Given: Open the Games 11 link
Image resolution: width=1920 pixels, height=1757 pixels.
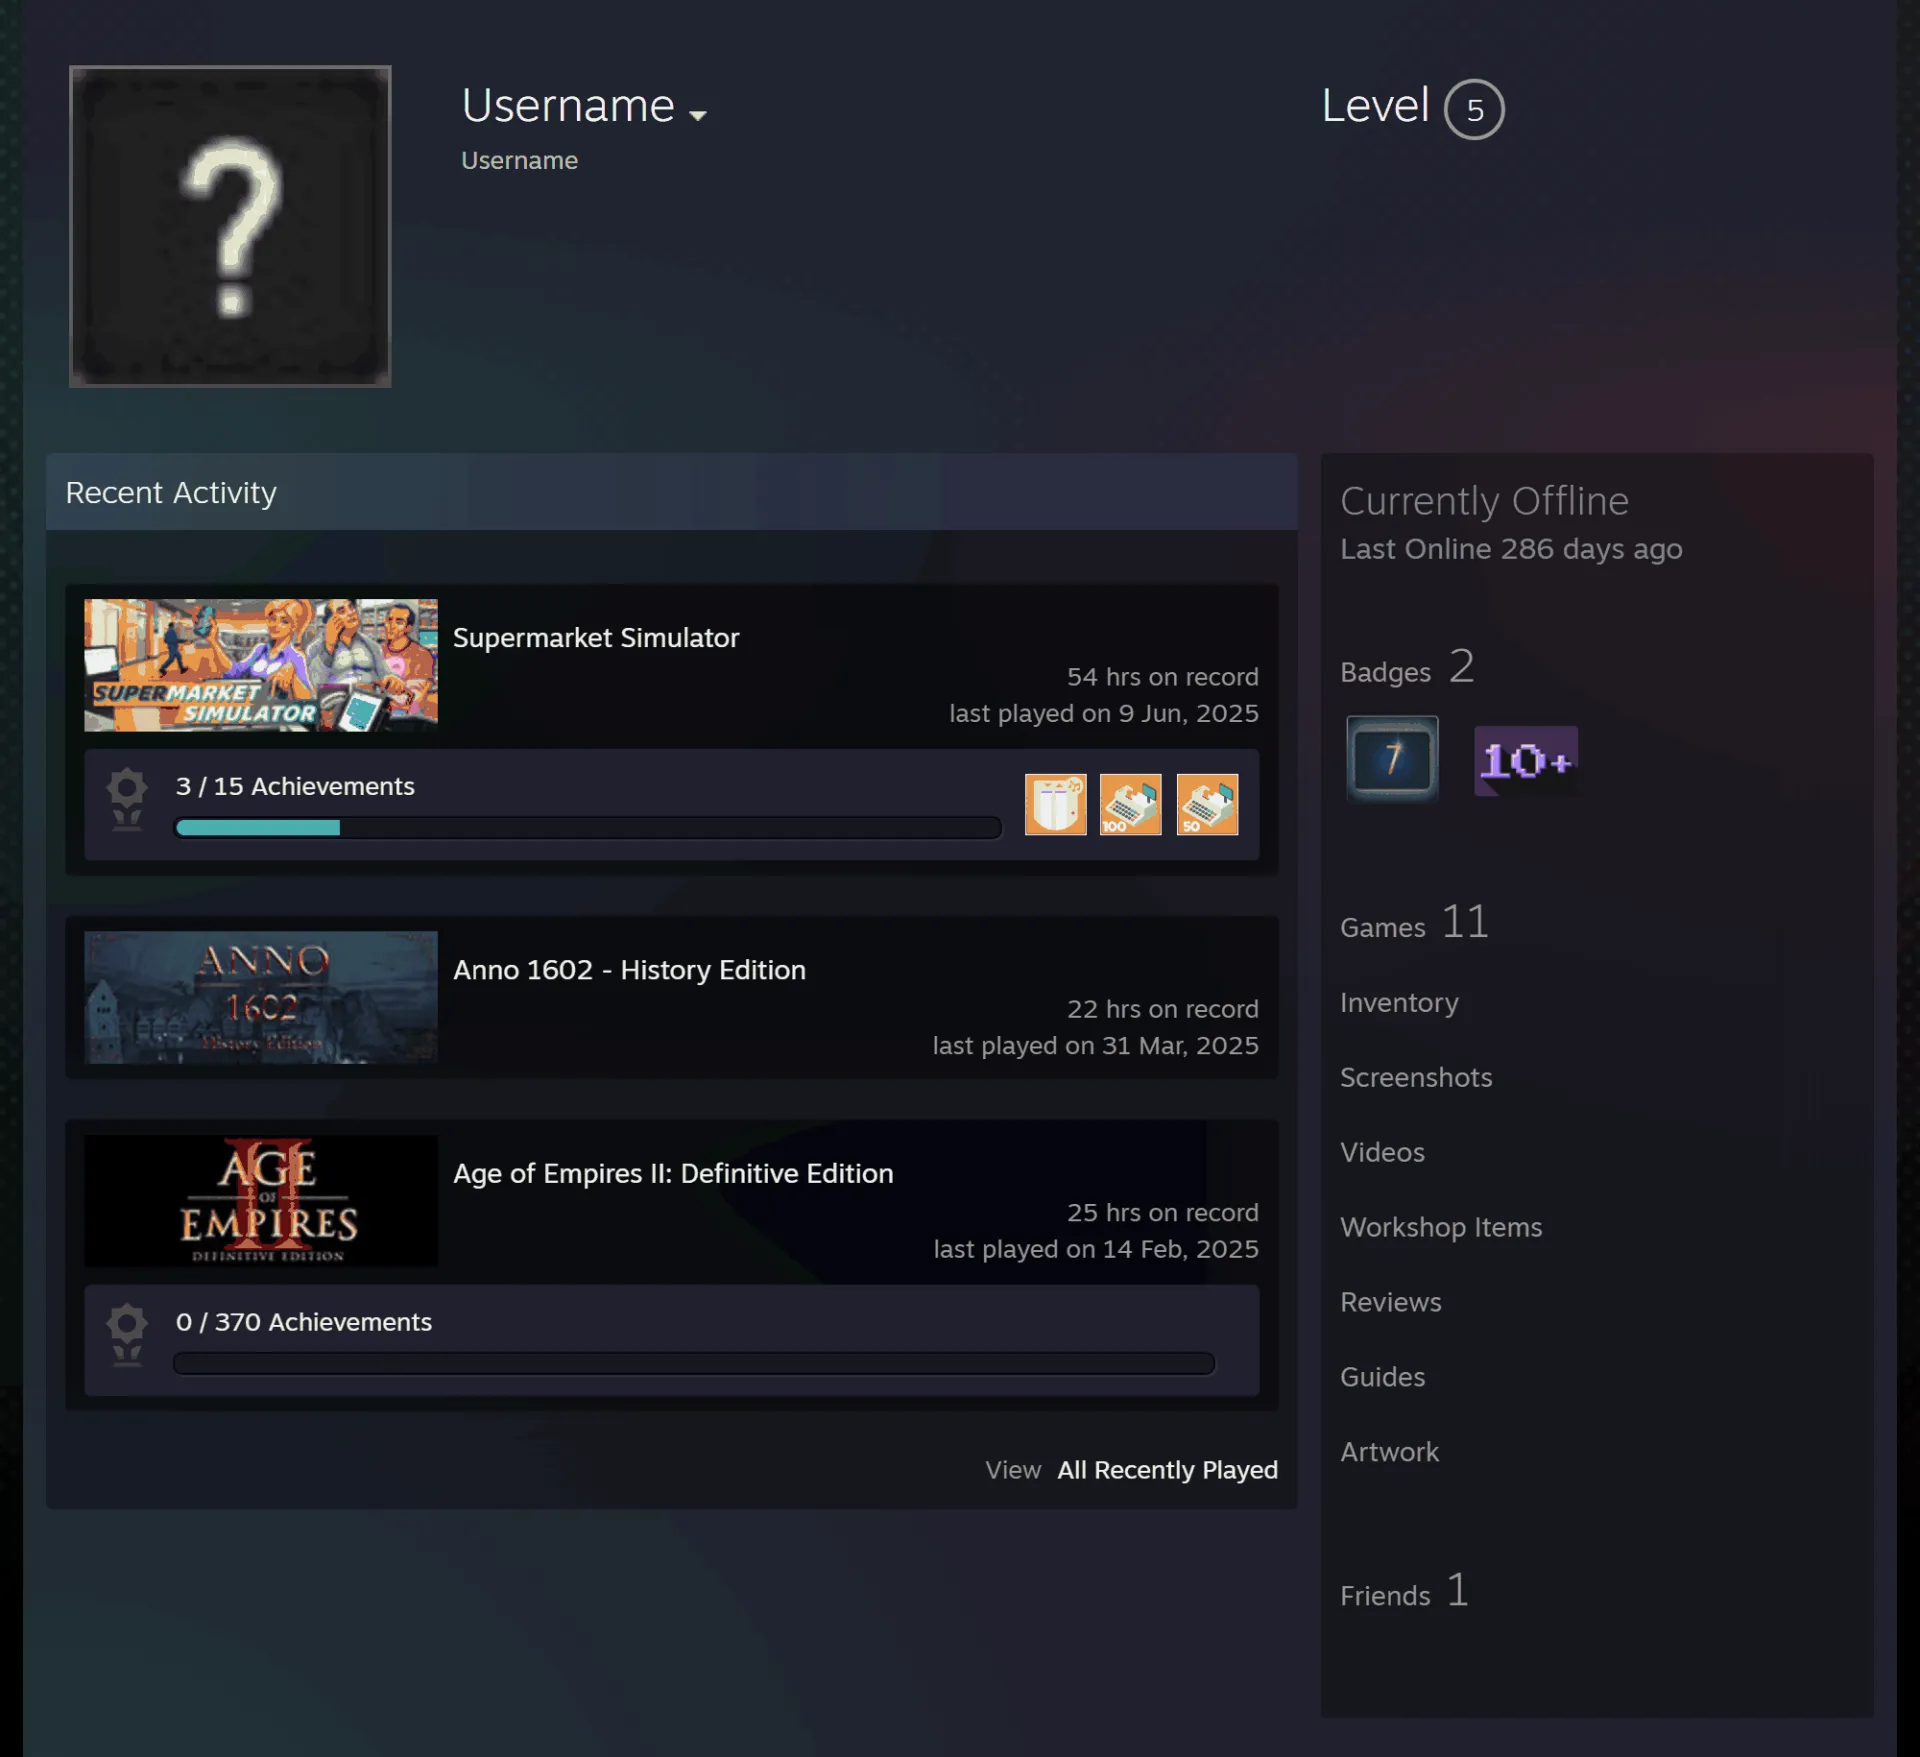Looking at the screenshot, I should (1414, 922).
